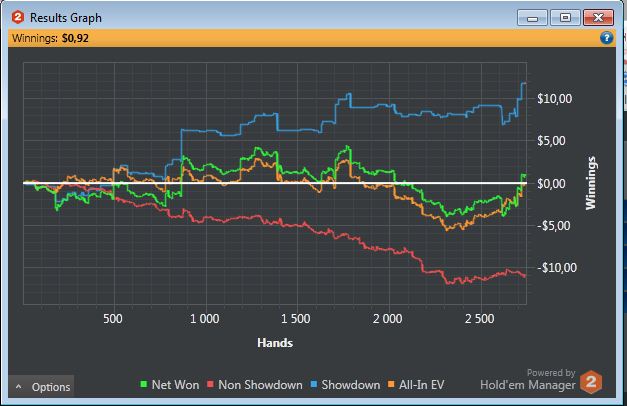Viewport: 627px width, 406px height.
Task: Click the 1 500 hands x-axis label
Action: [296, 319]
